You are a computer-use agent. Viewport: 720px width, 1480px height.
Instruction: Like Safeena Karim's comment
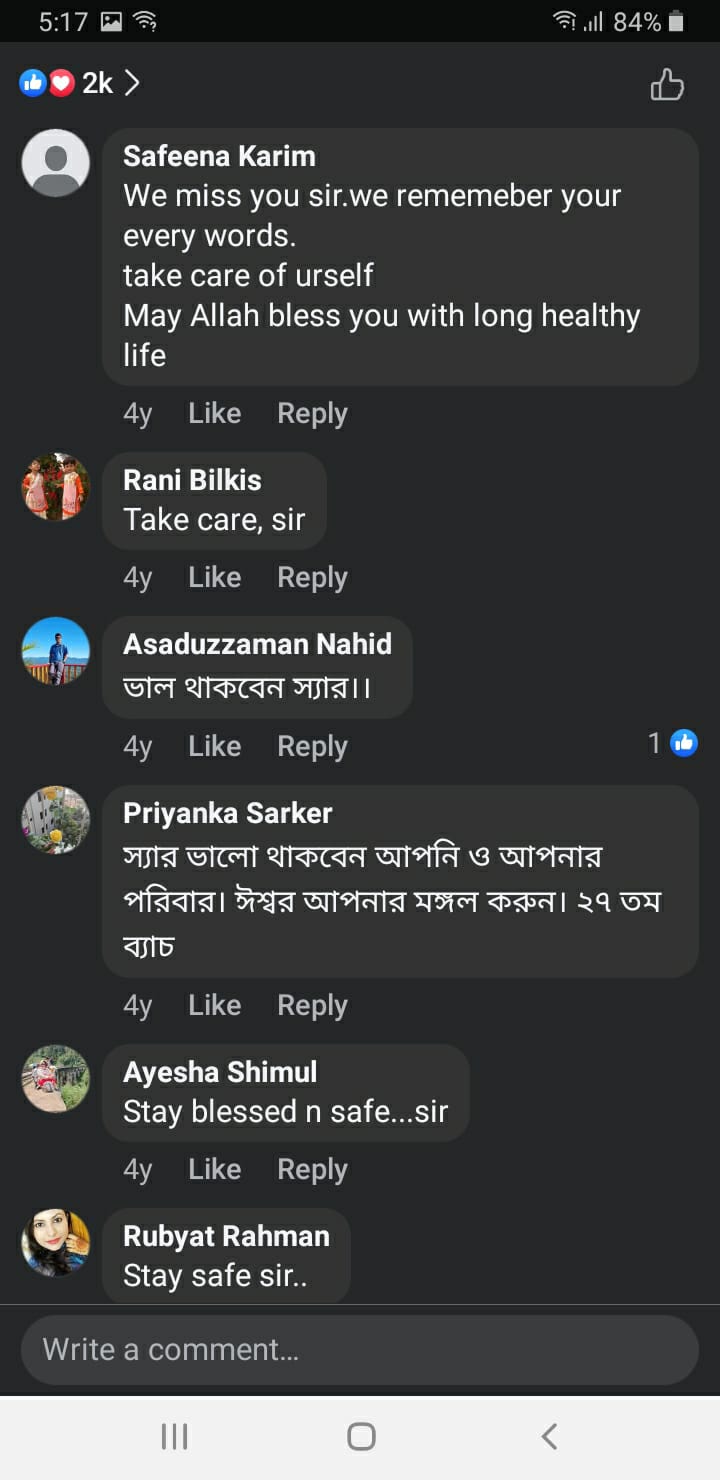coord(214,414)
